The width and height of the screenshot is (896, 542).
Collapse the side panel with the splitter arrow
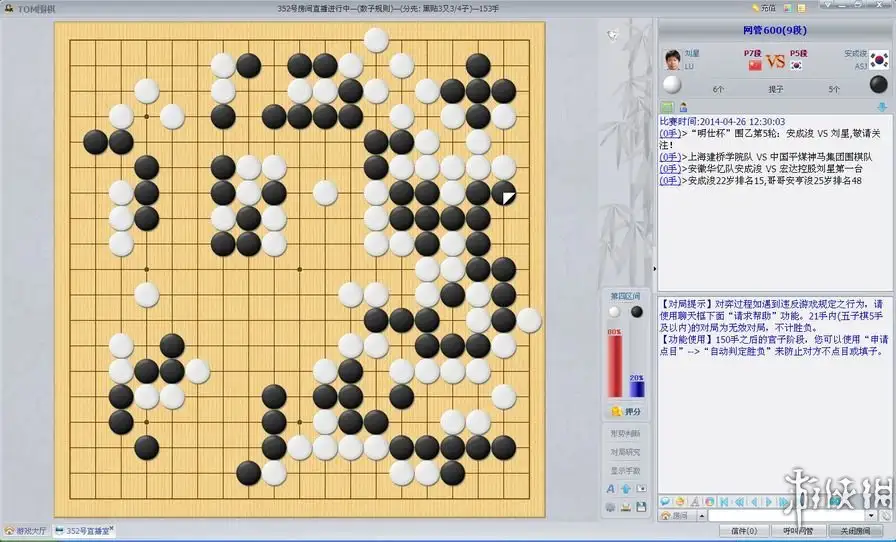[654, 268]
